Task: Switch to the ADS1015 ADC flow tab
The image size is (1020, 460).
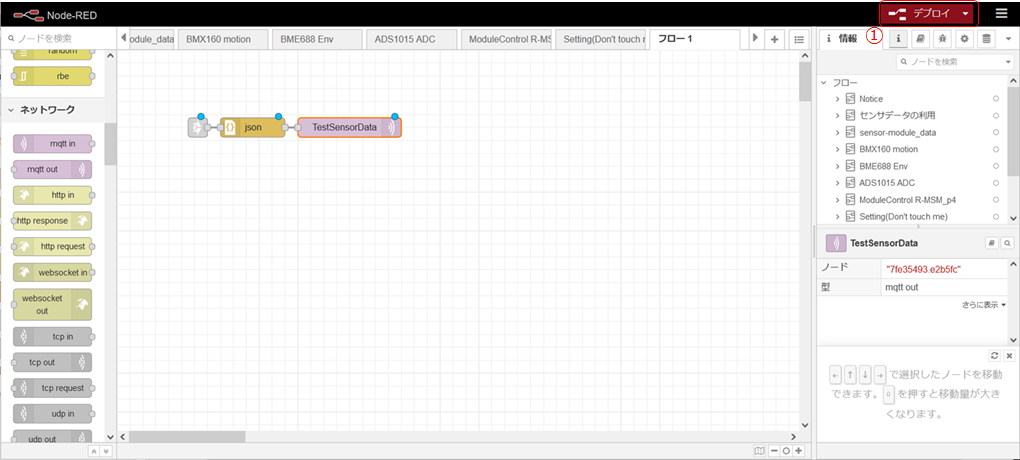Action: click(x=406, y=39)
